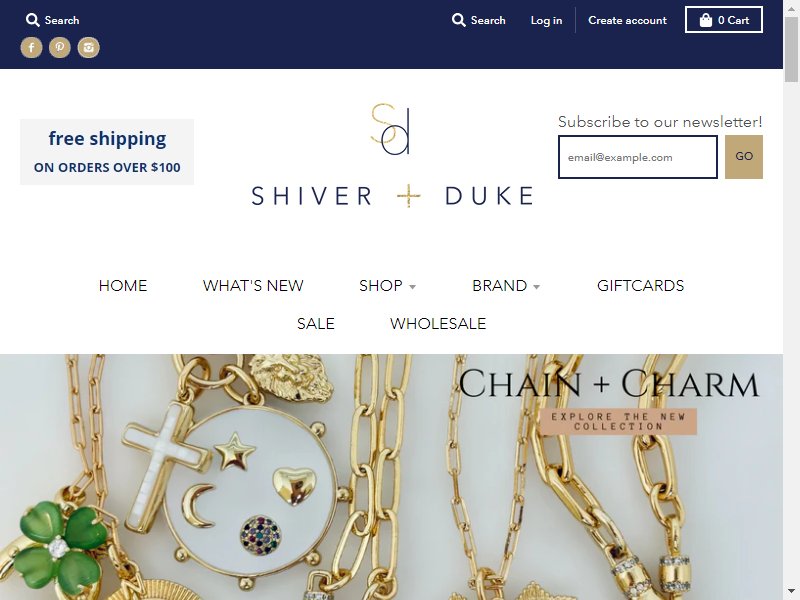This screenshot has width=800, height=600.
Task: Click the left Search magnifier icon
Action: (33, 20)
